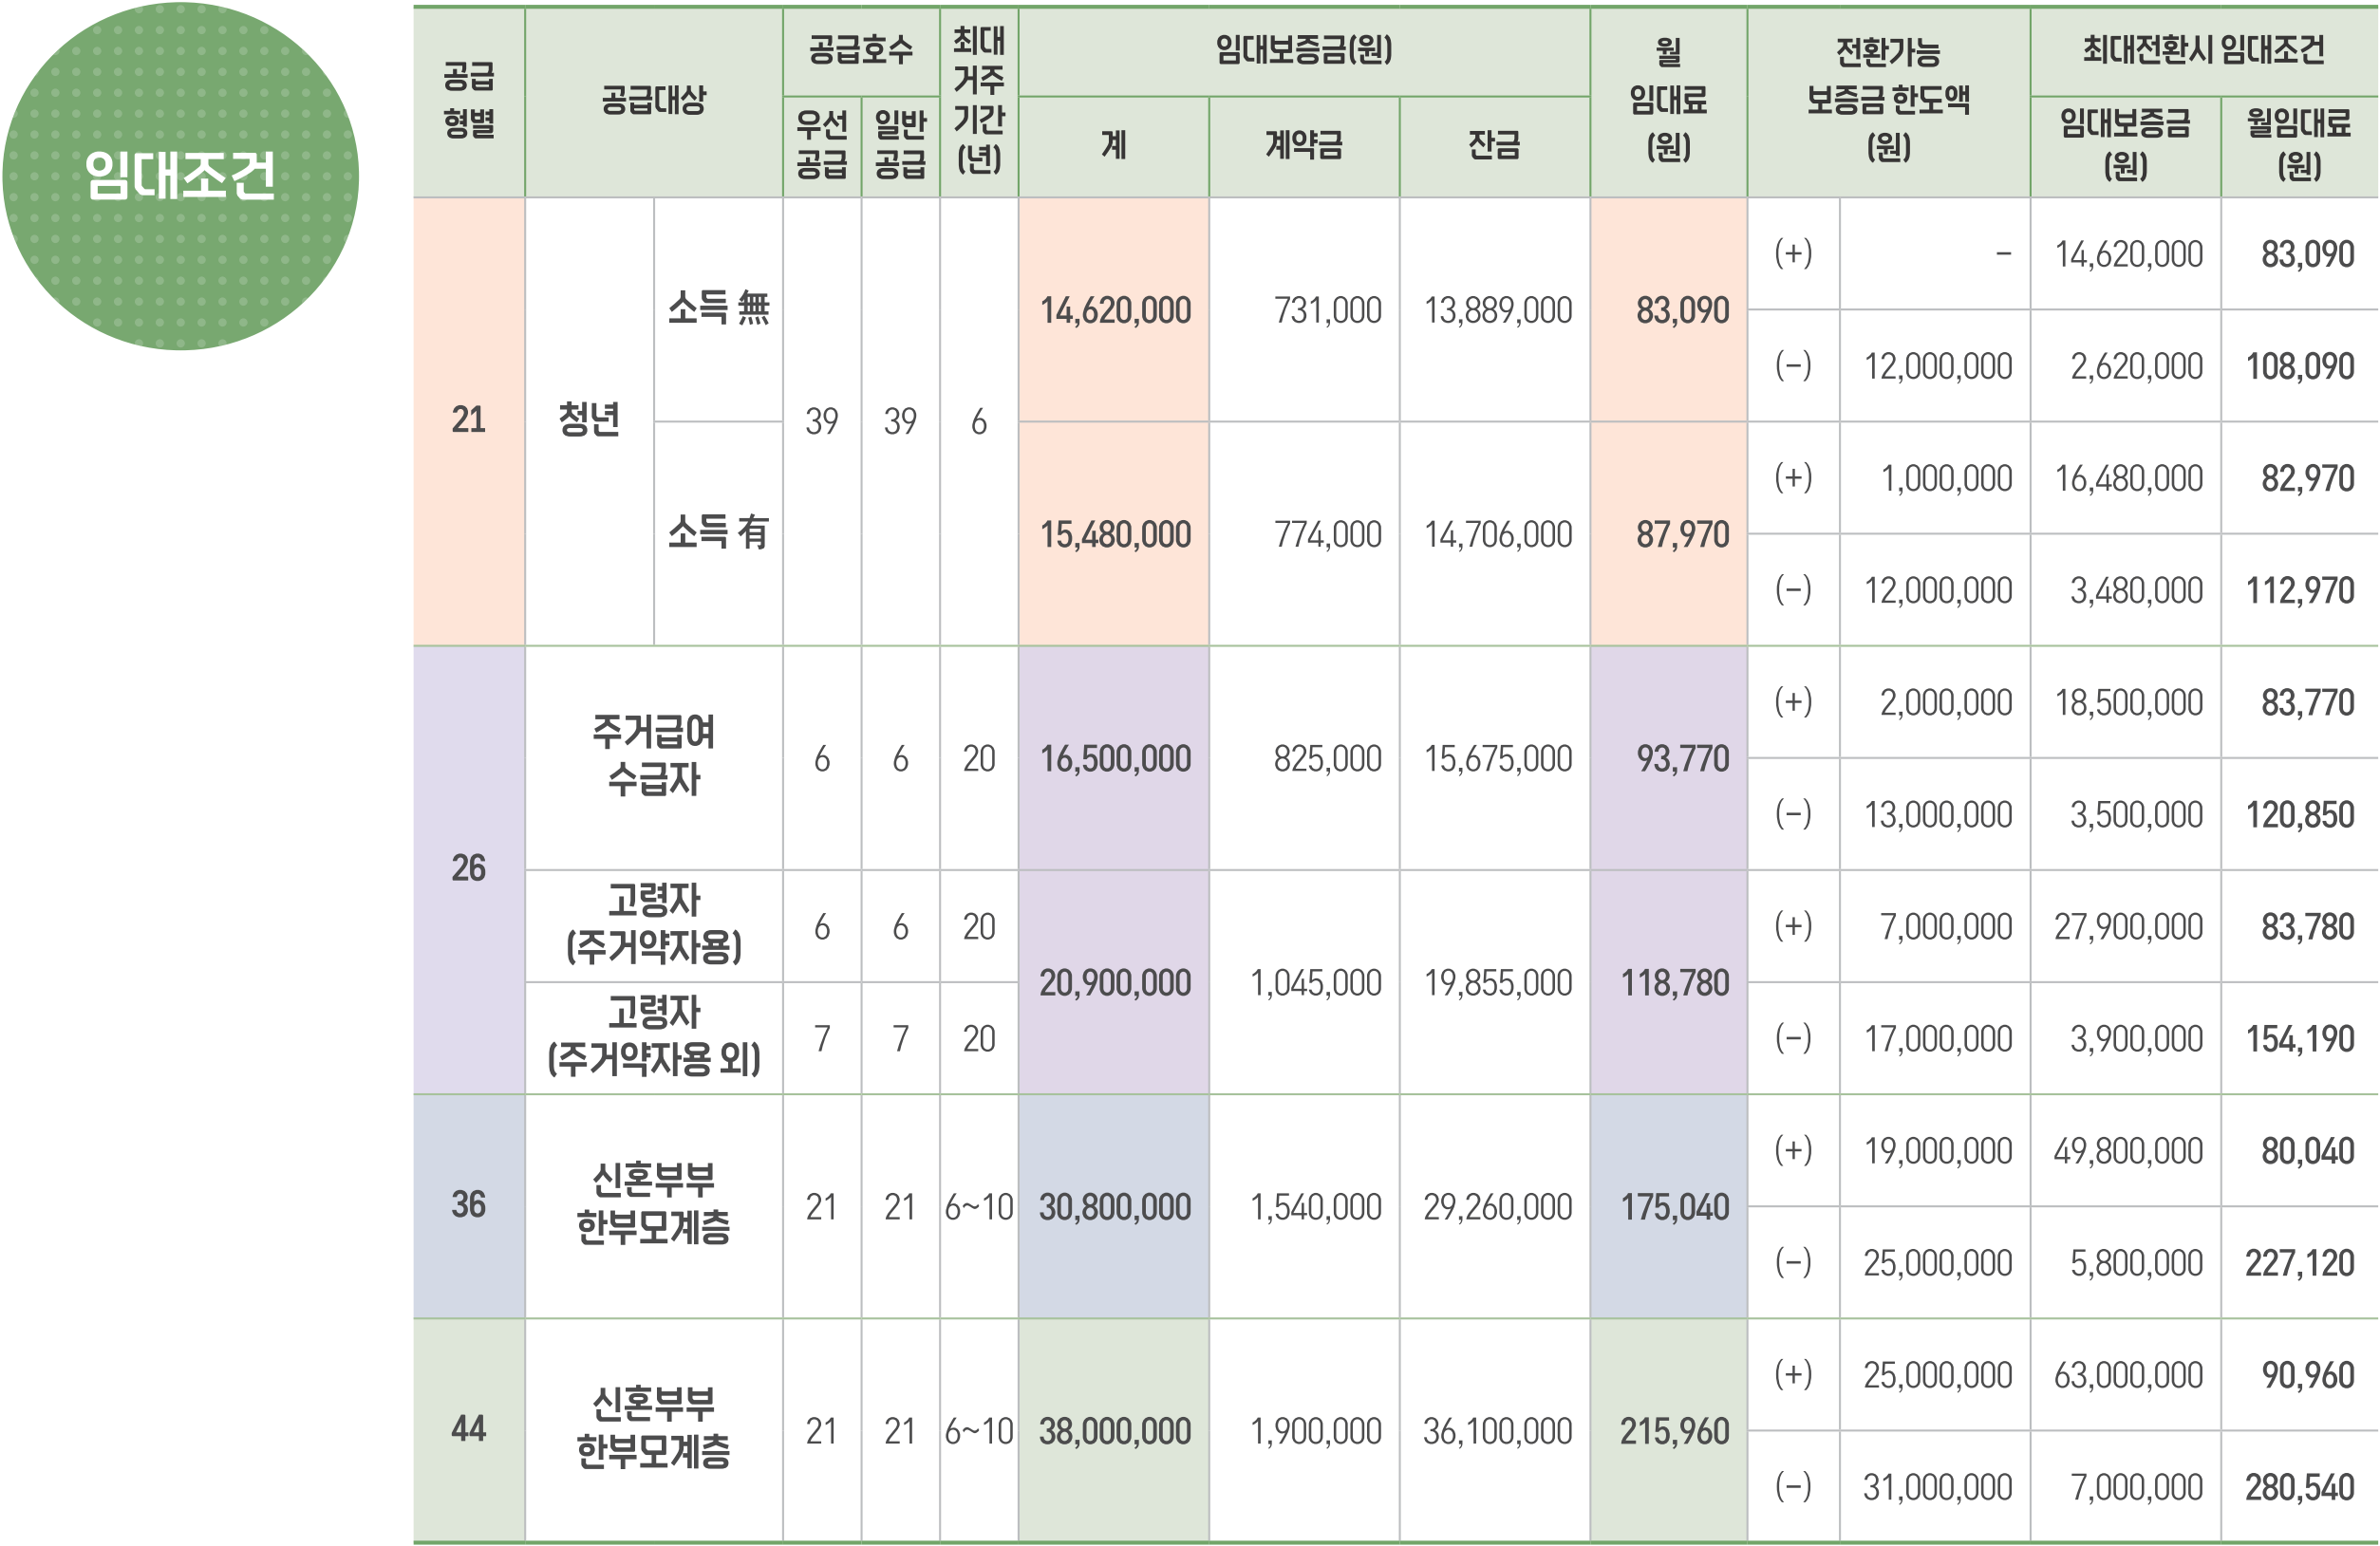The image size is (2380, 1546).
Task: Click the blue type 36 cell
Action: 468,1205
